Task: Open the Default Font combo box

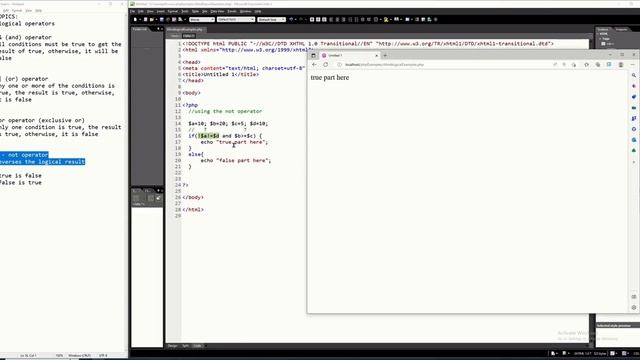Action: (x=236, y=20)
